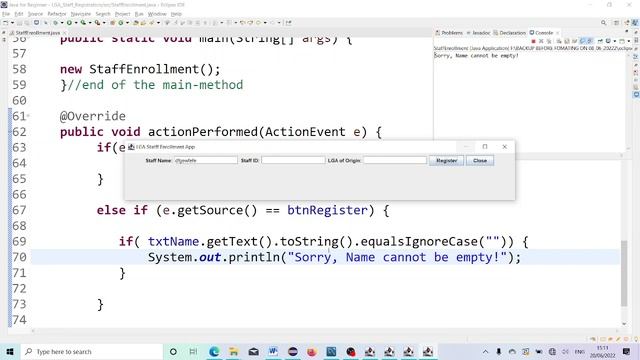Click the fold marker at line 61
The image size is (640, 360).
(29, 116)
